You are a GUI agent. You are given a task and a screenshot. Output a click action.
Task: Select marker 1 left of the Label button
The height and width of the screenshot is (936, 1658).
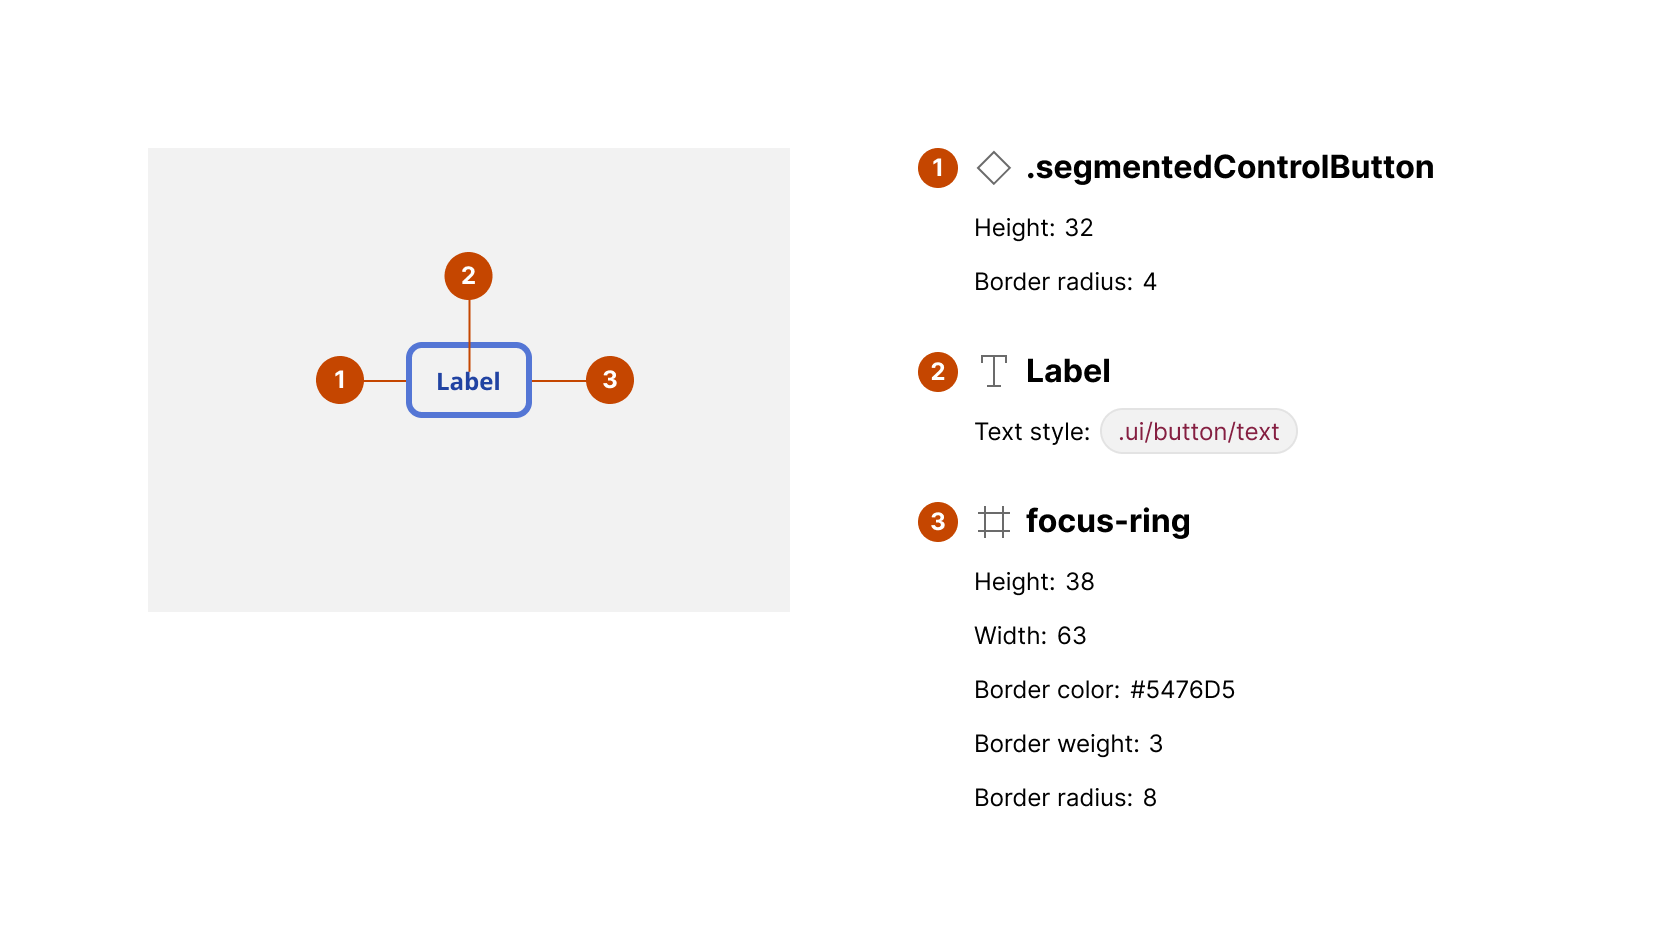tap(340, 380)
